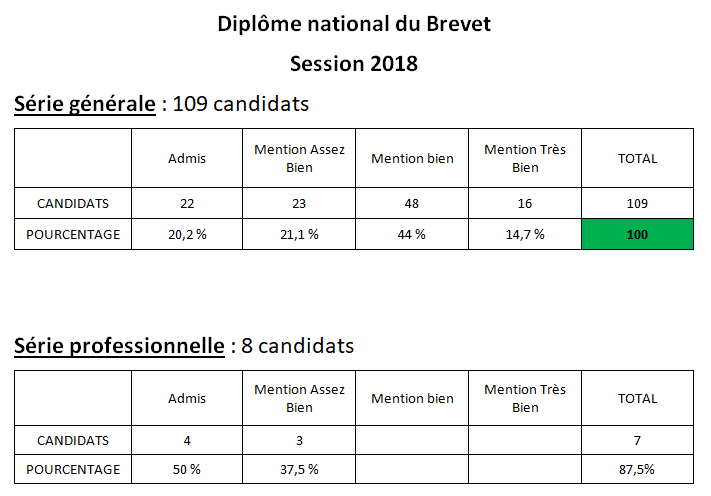Select the 109 total candidates cell

[x=637, y=204]
